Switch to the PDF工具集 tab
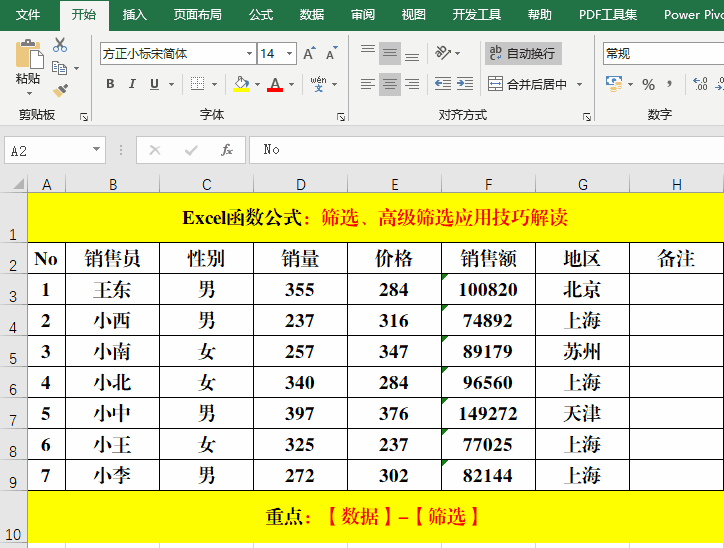The height and width of the screenshot is (548, 724). (608, 15)
